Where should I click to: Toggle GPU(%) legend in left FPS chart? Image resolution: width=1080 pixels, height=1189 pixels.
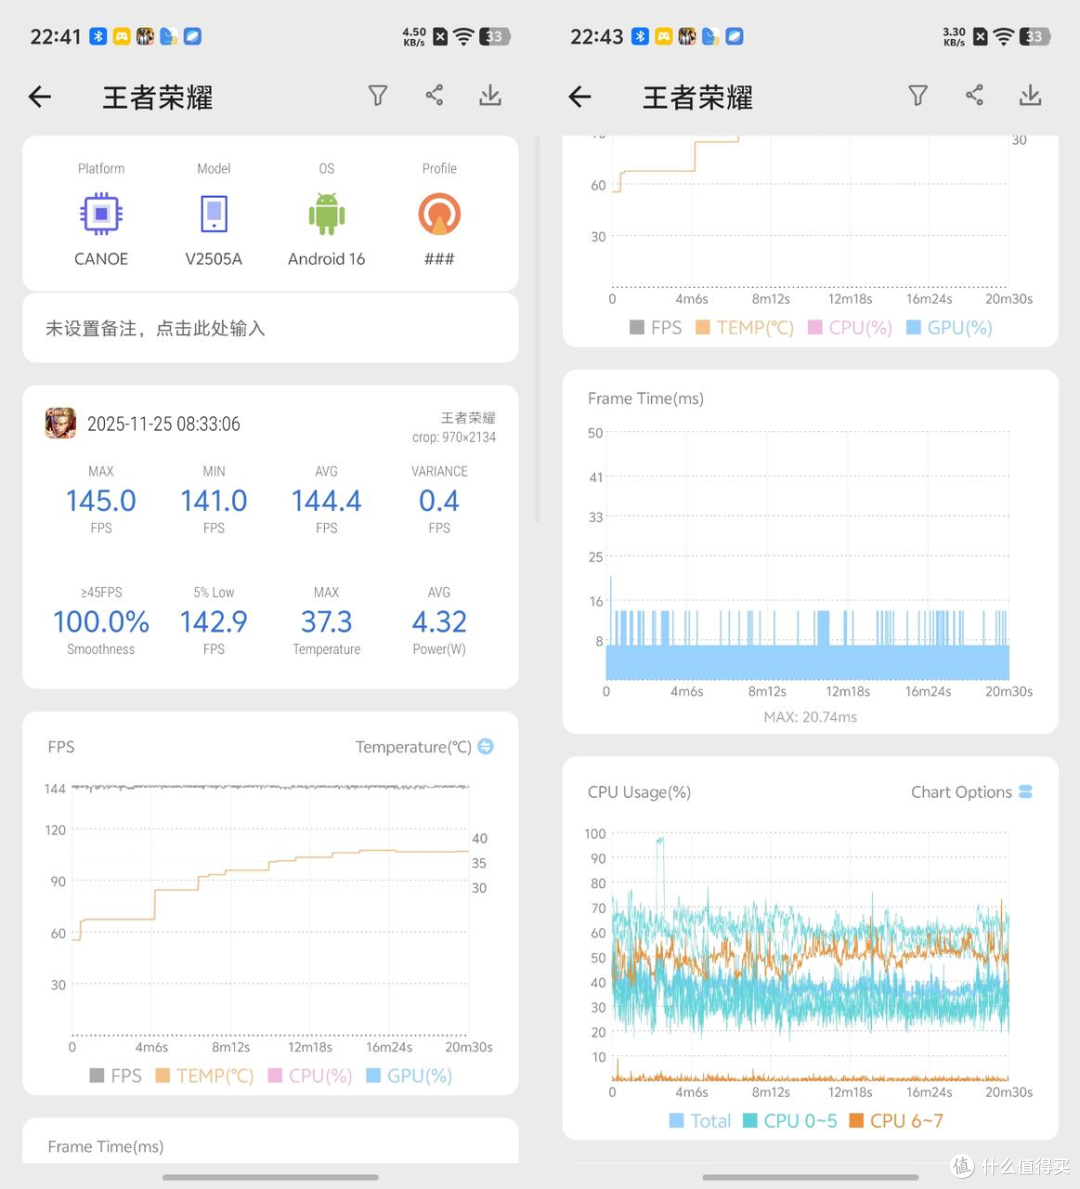[x=410, y=1075]
